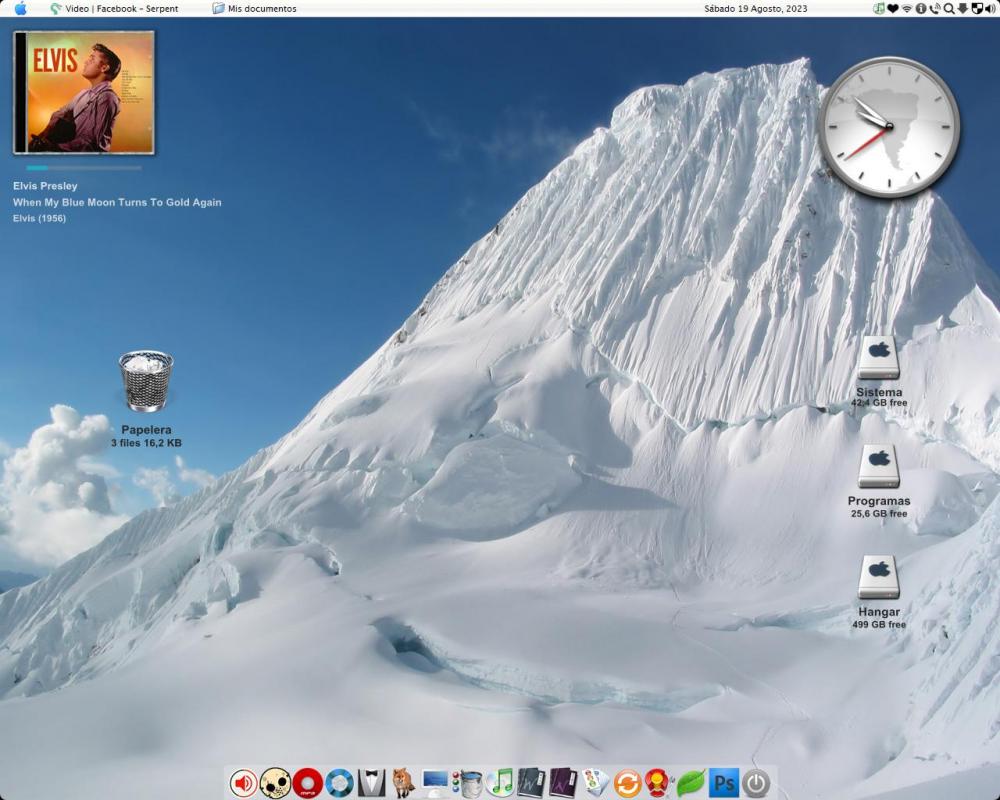Image resolution: width=1000 pixels, height=800 pixels.
Task: Open the red speaker dock icon
Action: (243, 783)
